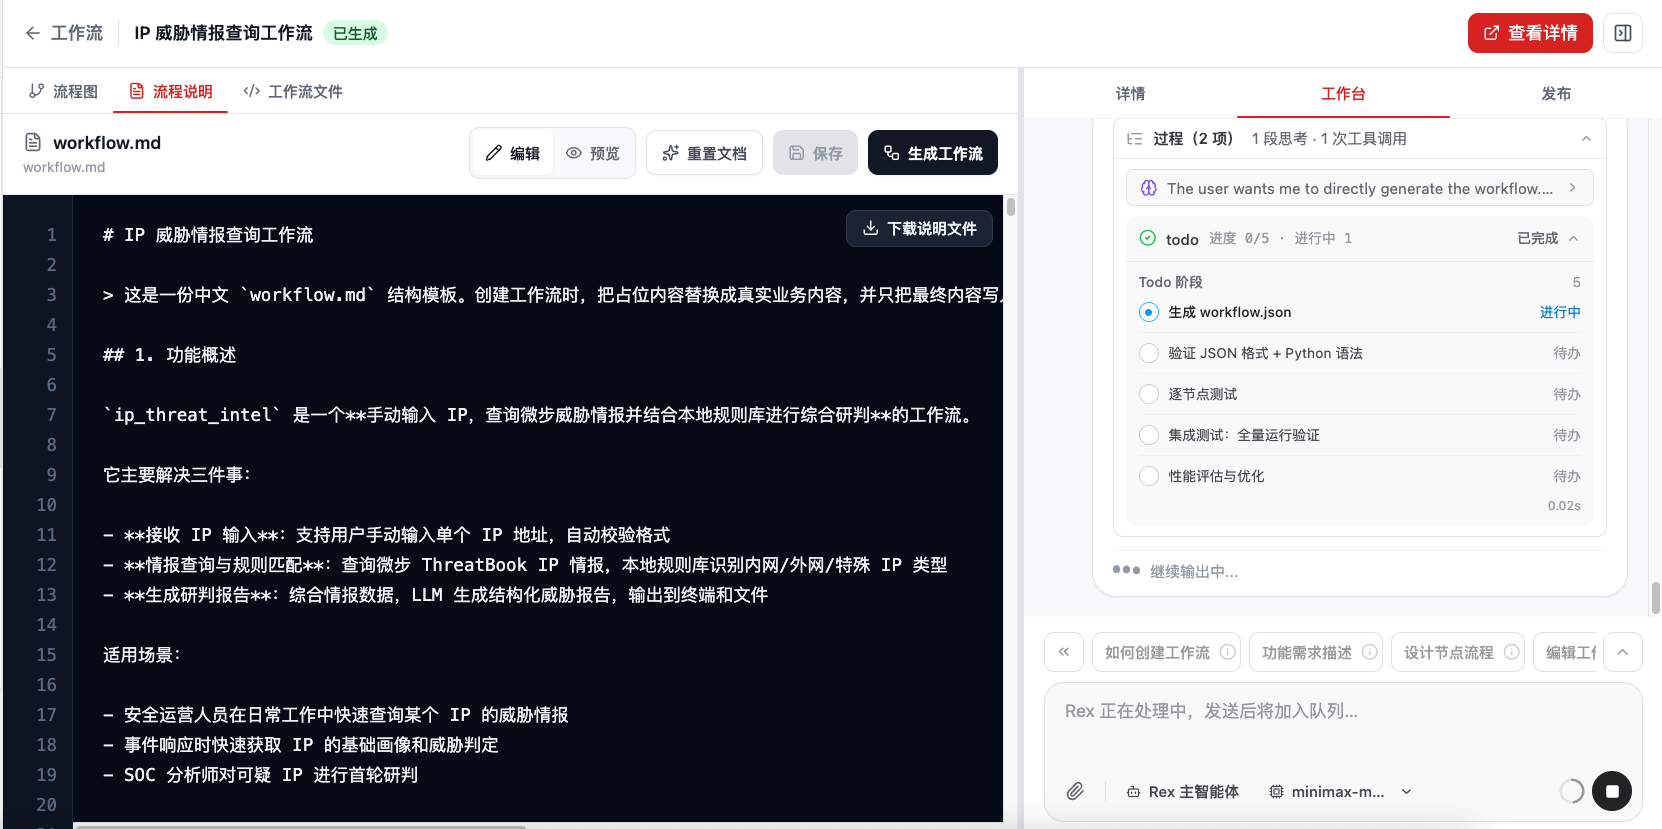Open the 工作流文件 tab
Viewport: 1662px width, 829px height.
(x=293, y=91)
